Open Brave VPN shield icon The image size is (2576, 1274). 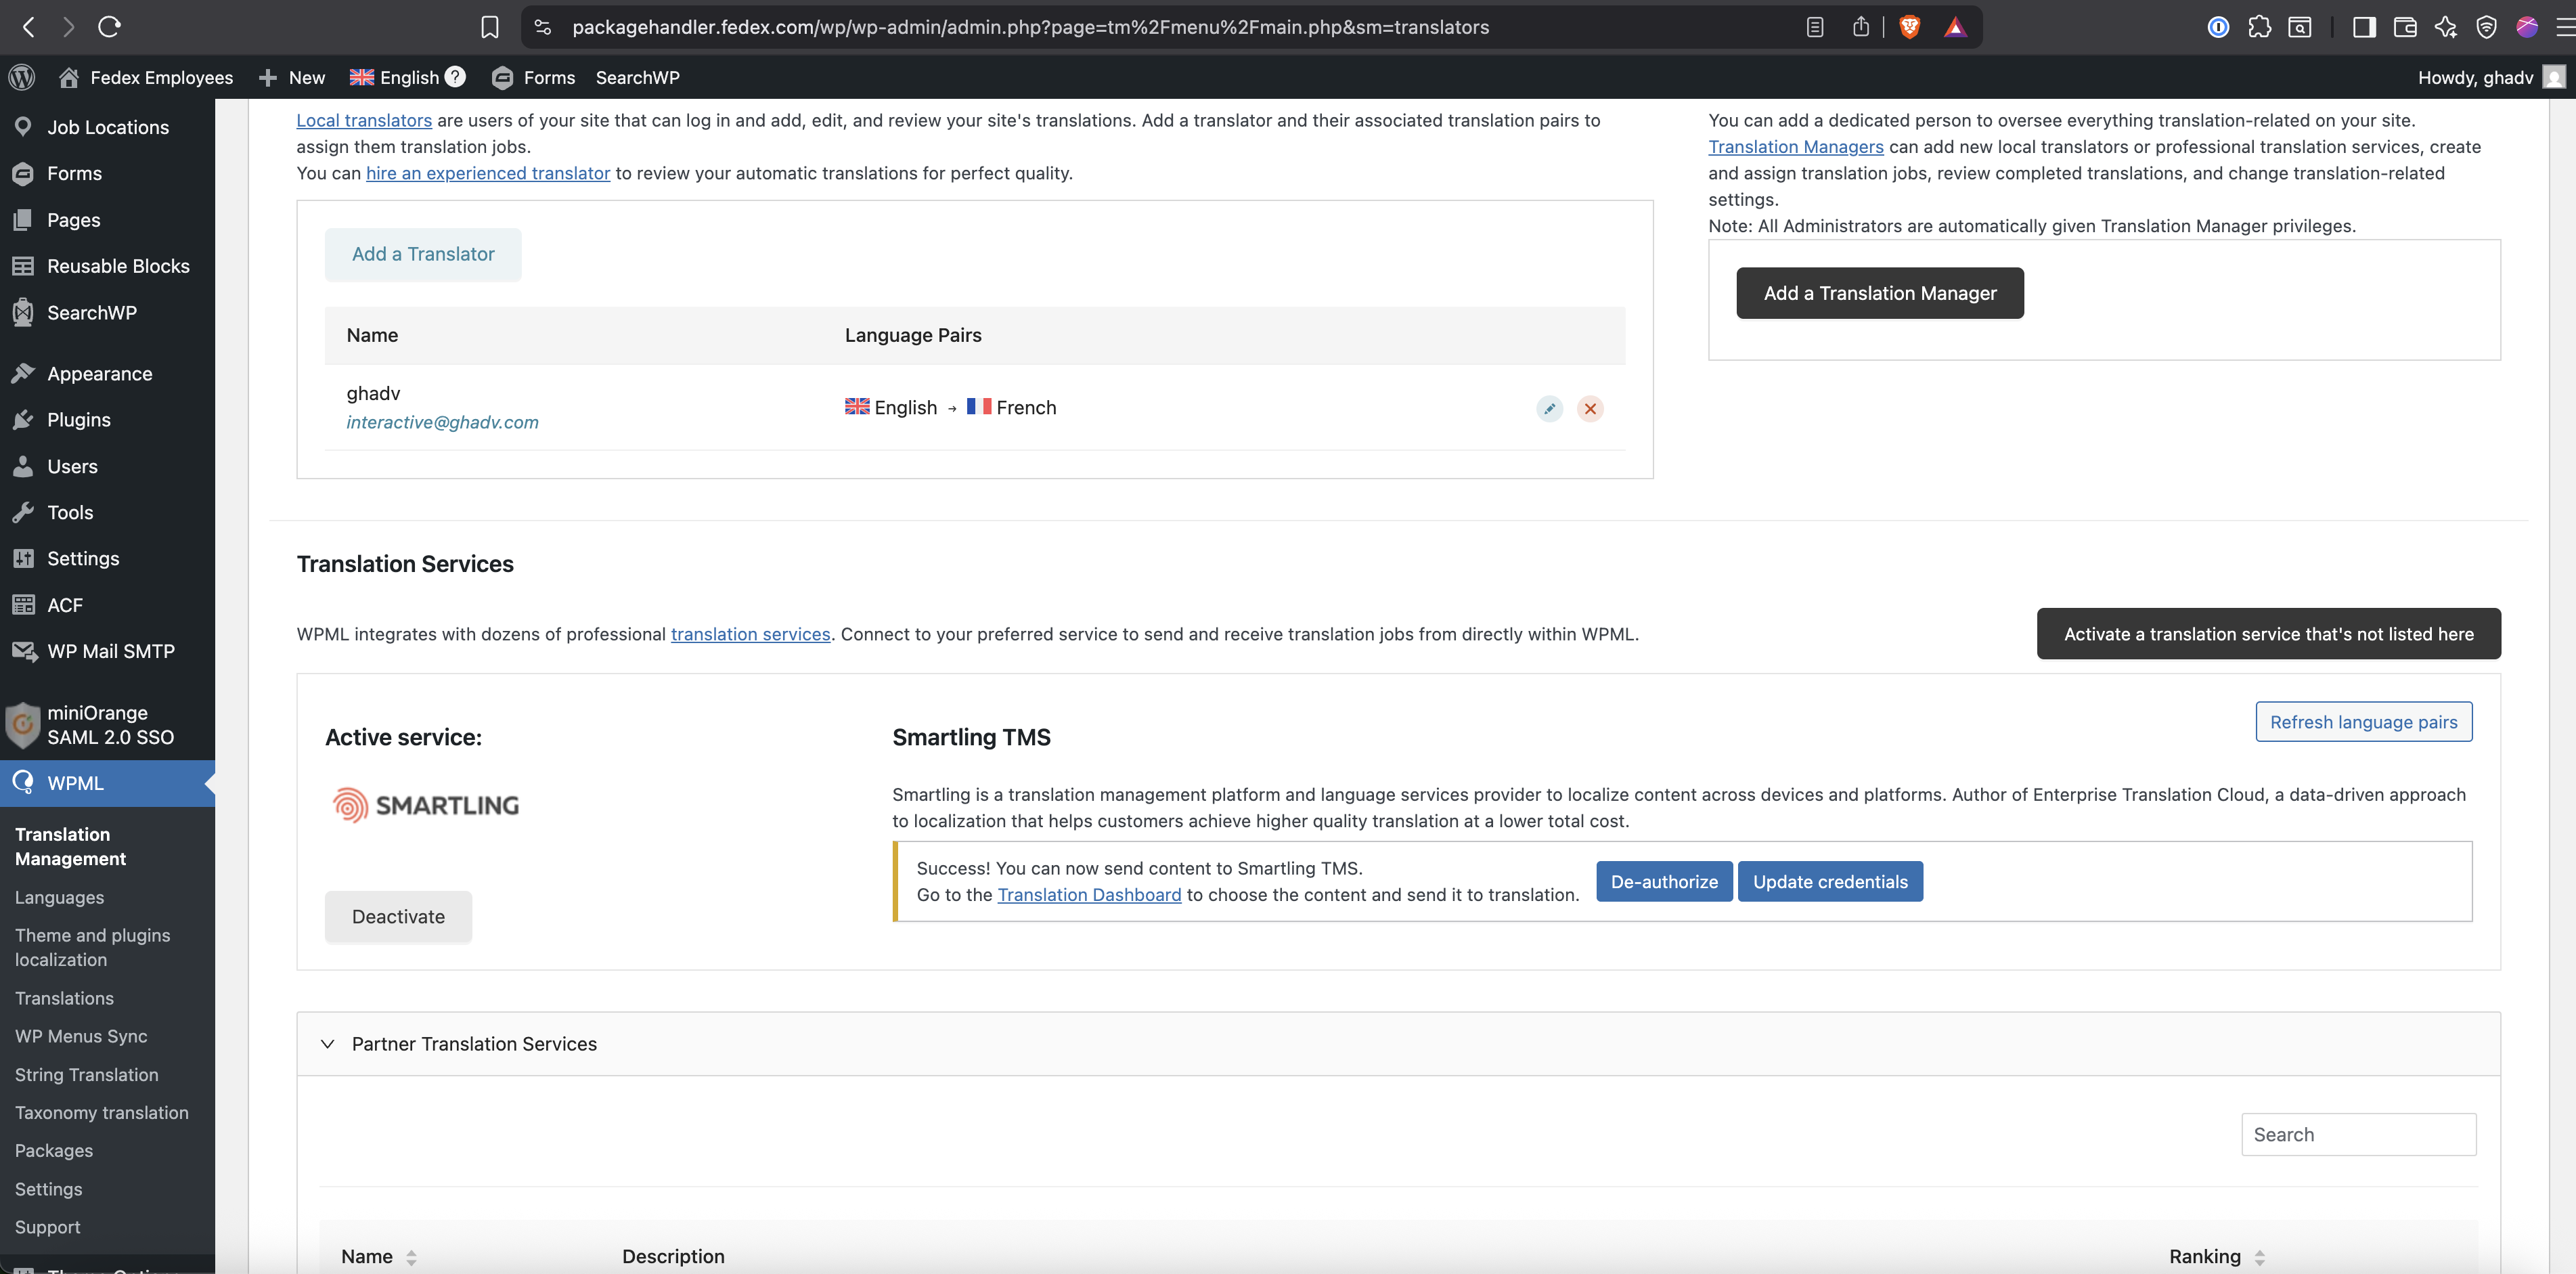pos(2486,27)
